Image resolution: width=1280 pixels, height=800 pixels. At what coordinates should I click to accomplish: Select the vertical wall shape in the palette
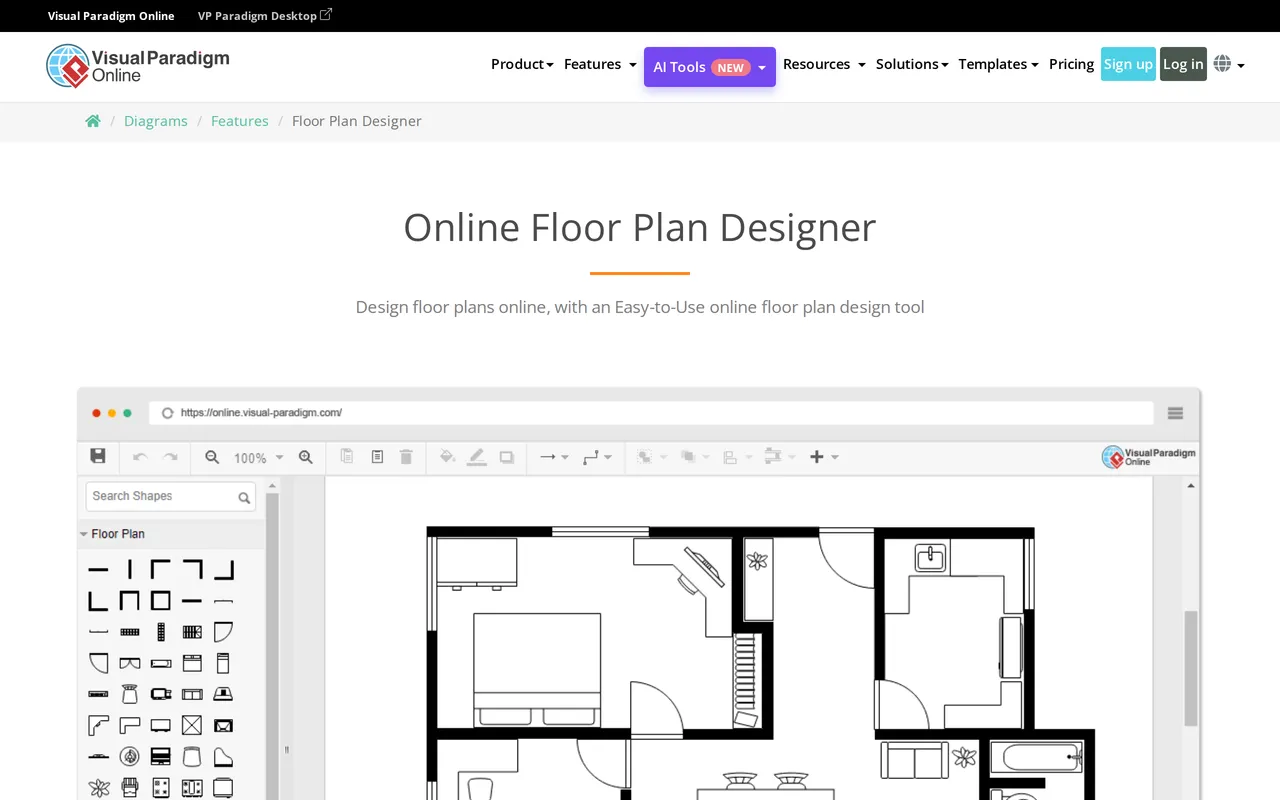pyautogui.click(x=129, y=570)
